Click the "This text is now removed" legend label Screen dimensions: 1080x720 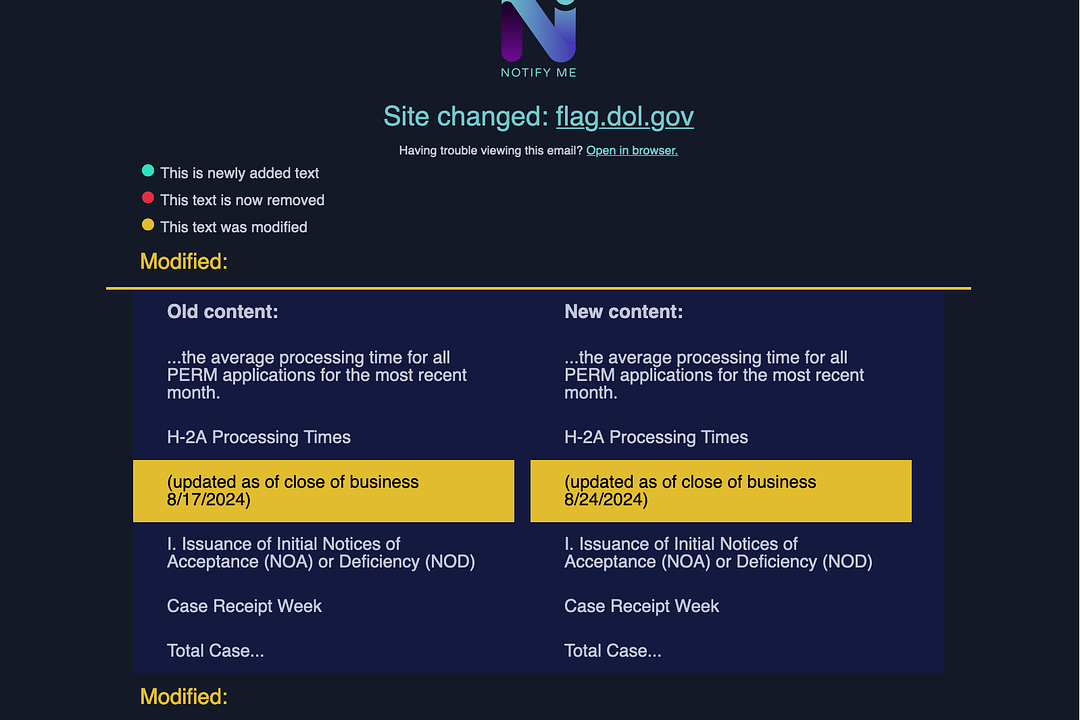[242, 200]
